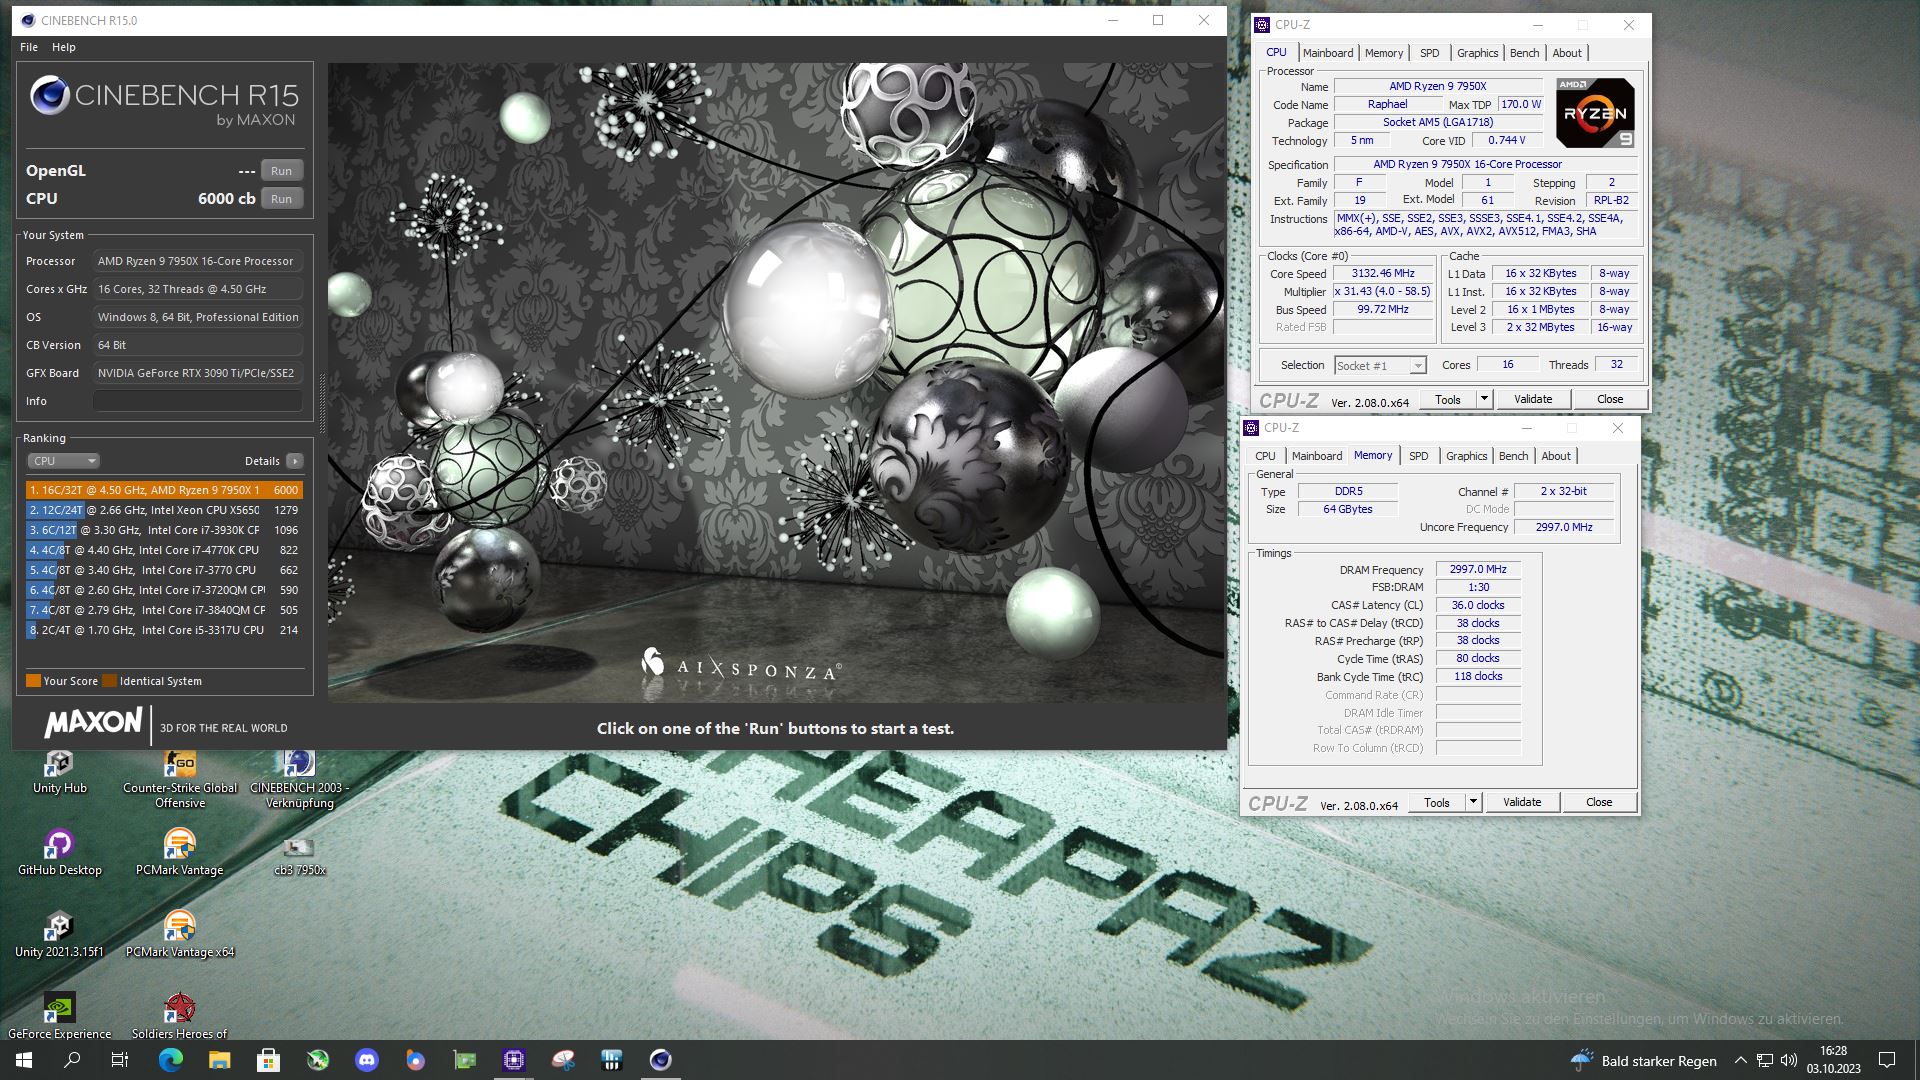
Task: Click Close button in upper CPU-Z window
Action: pos(1610,399)
